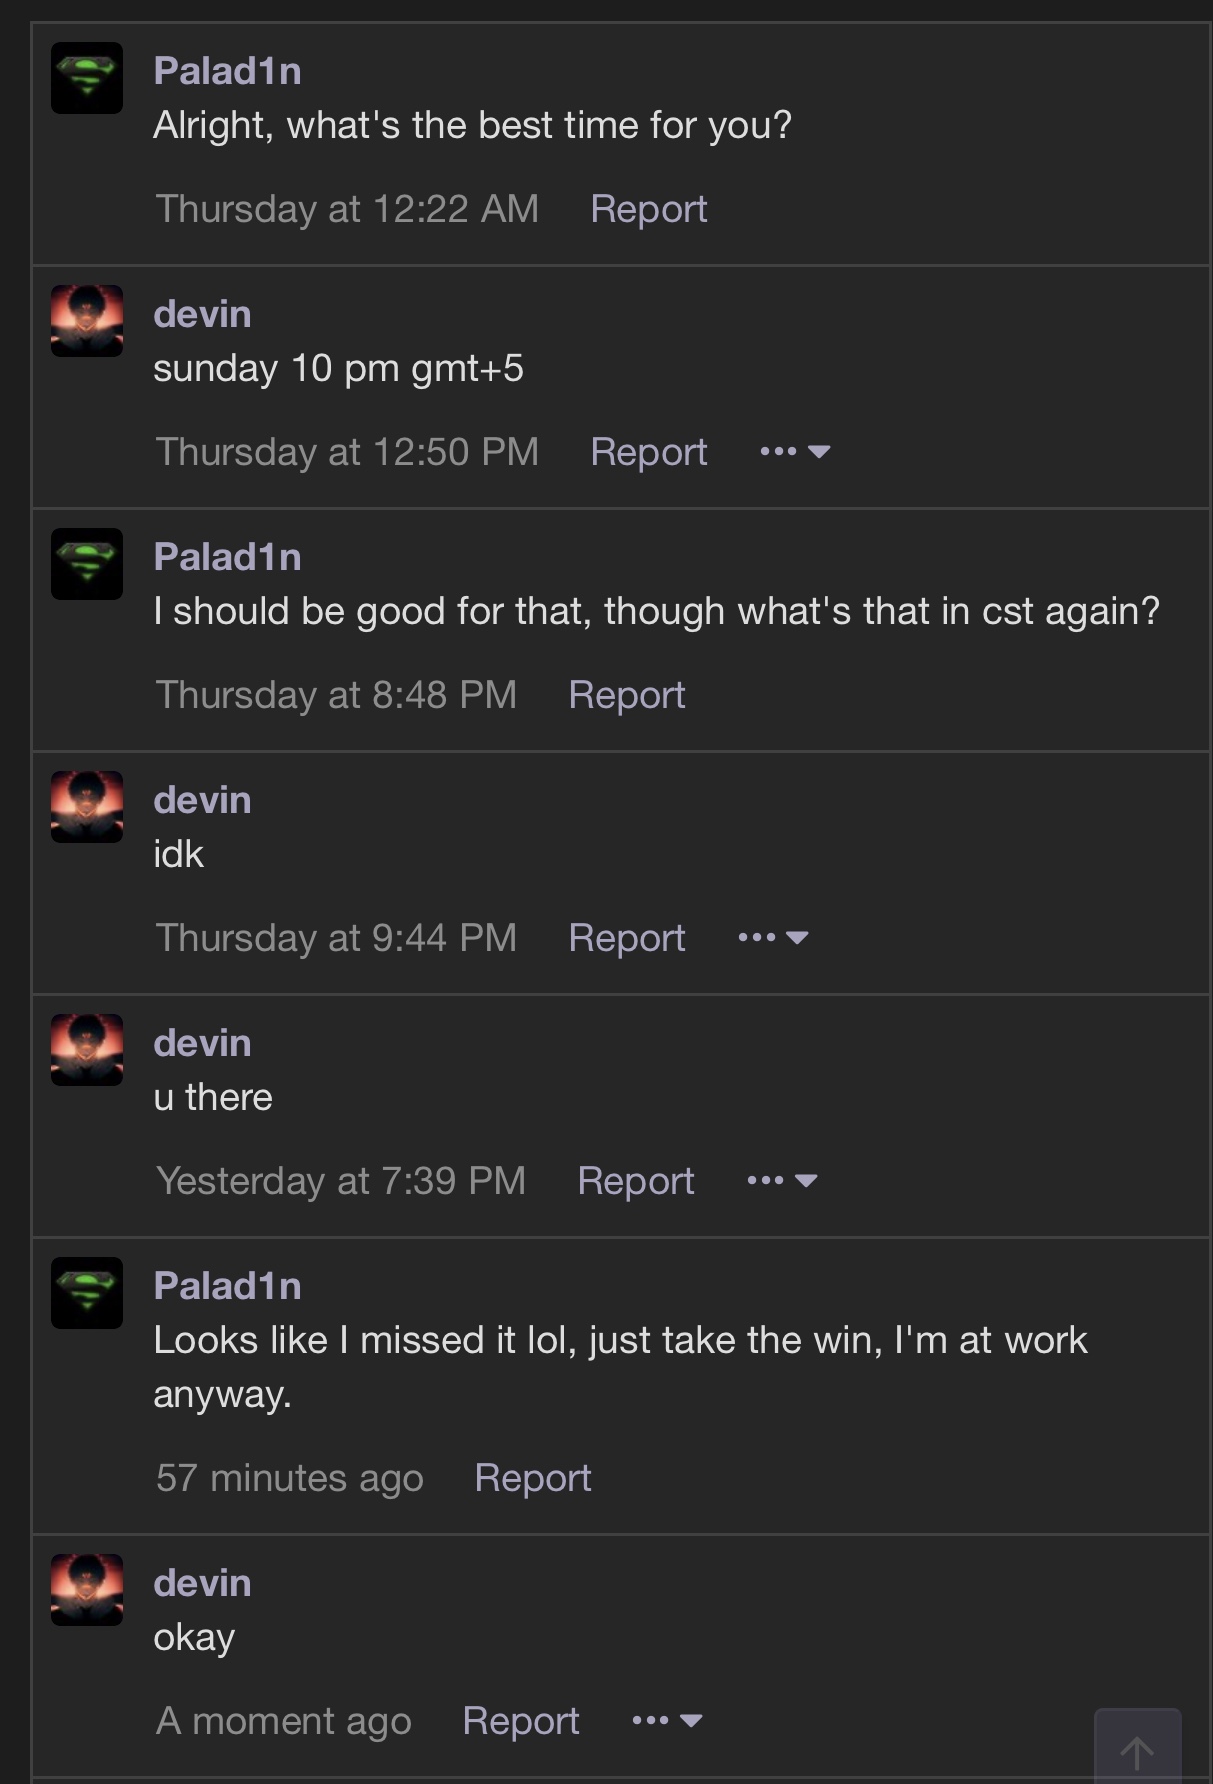
Task: Open Palad1n's profile from the first message username
Action: [227, 71]
